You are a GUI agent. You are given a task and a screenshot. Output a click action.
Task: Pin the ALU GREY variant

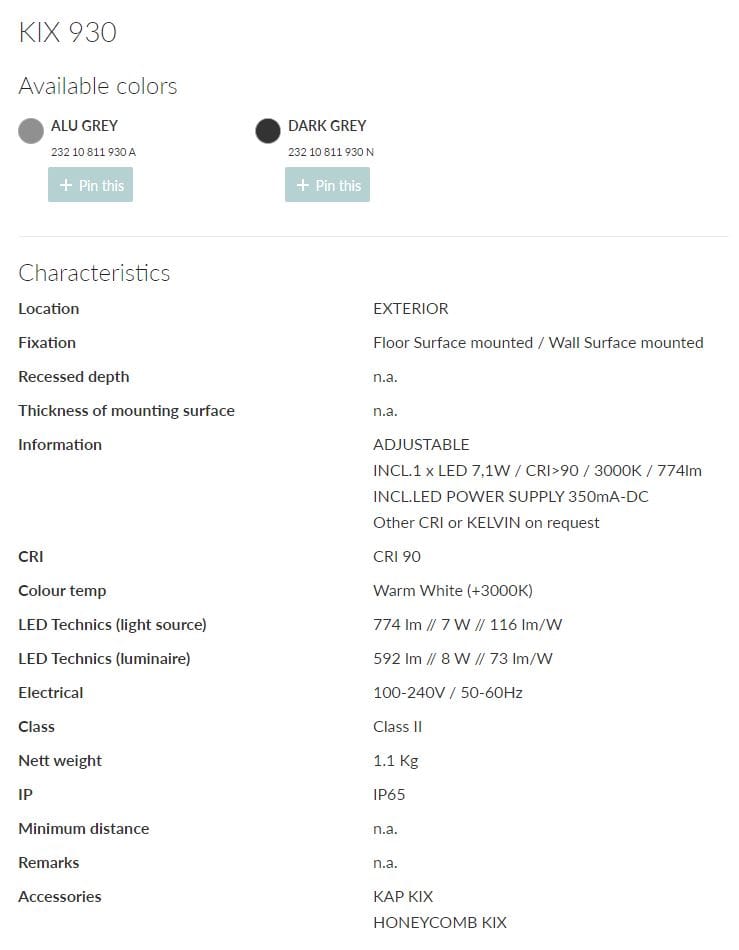tap(90, 184)
